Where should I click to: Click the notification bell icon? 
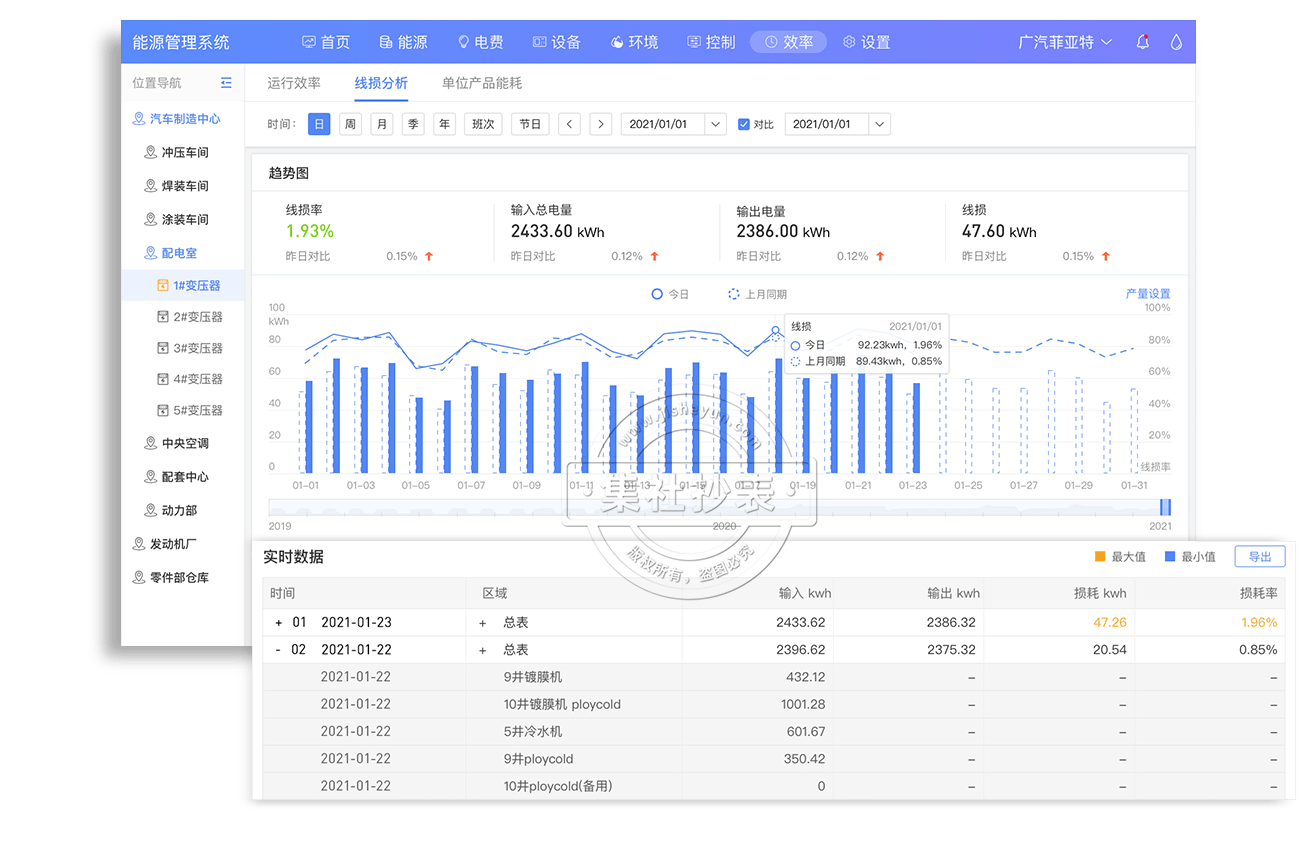click(1143, 42)
